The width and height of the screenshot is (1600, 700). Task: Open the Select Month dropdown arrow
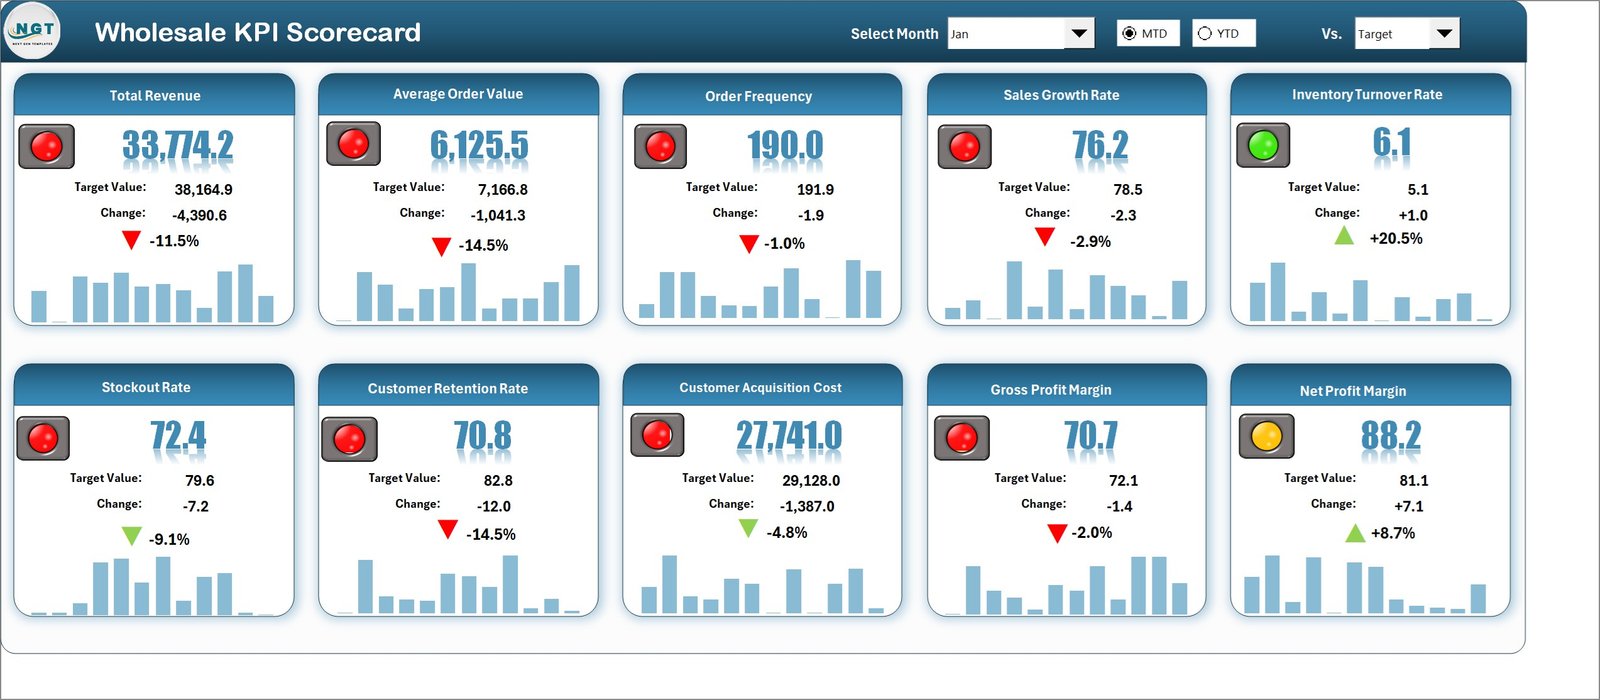pos(1079,34)
